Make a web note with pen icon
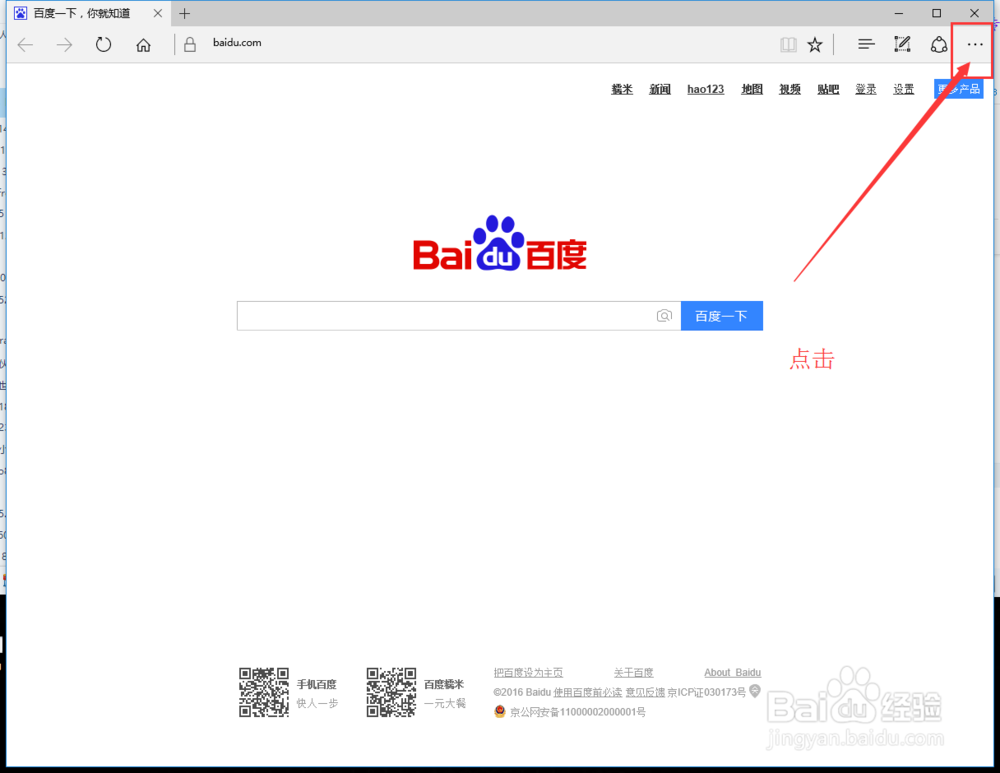Viewport: 1000px width, 773px height. point(902,44)
